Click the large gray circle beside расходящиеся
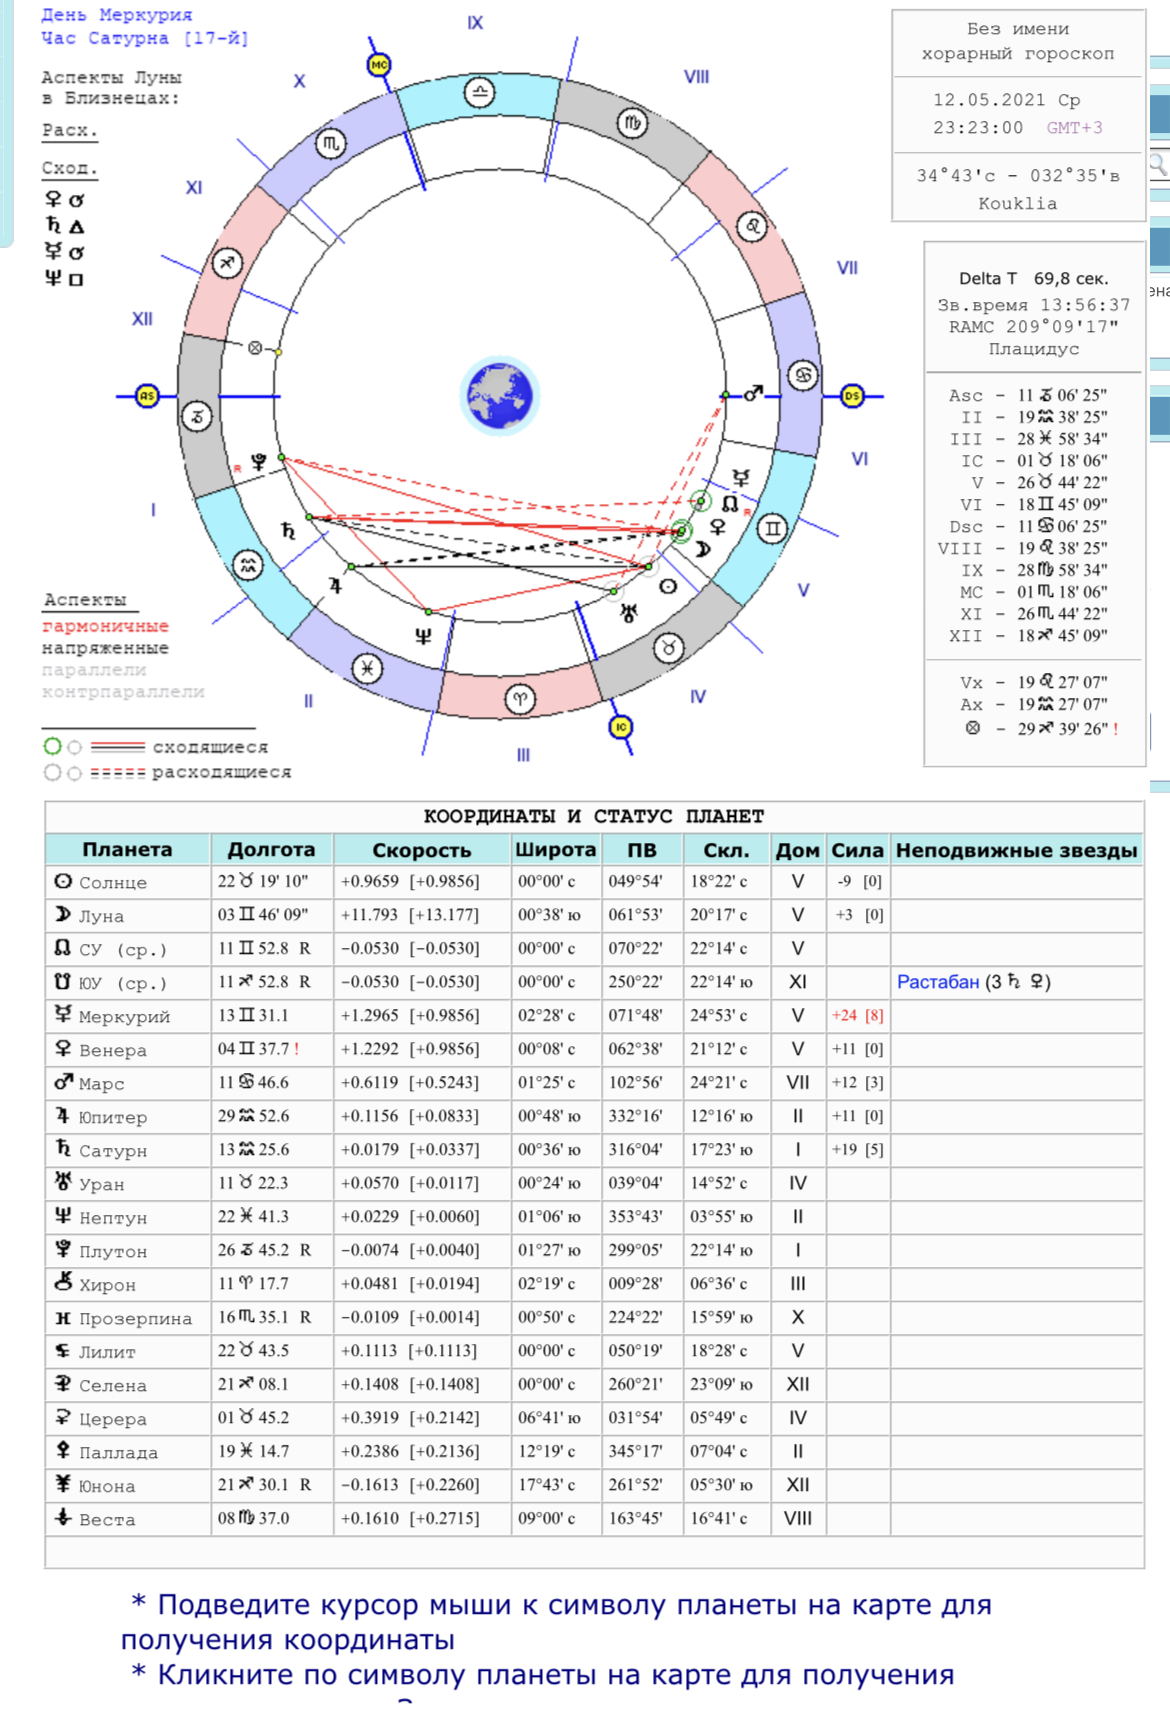Viewport: 1170px width, 1726px height. [x=53, y=772]
